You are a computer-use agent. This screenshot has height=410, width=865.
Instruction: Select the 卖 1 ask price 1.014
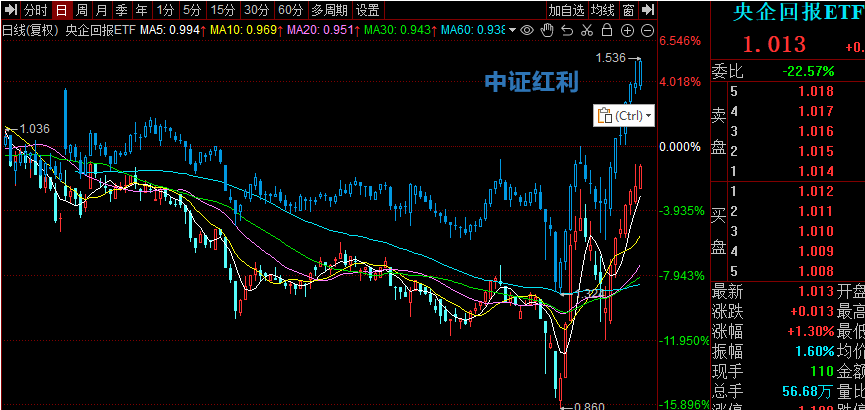click(816, 170)
